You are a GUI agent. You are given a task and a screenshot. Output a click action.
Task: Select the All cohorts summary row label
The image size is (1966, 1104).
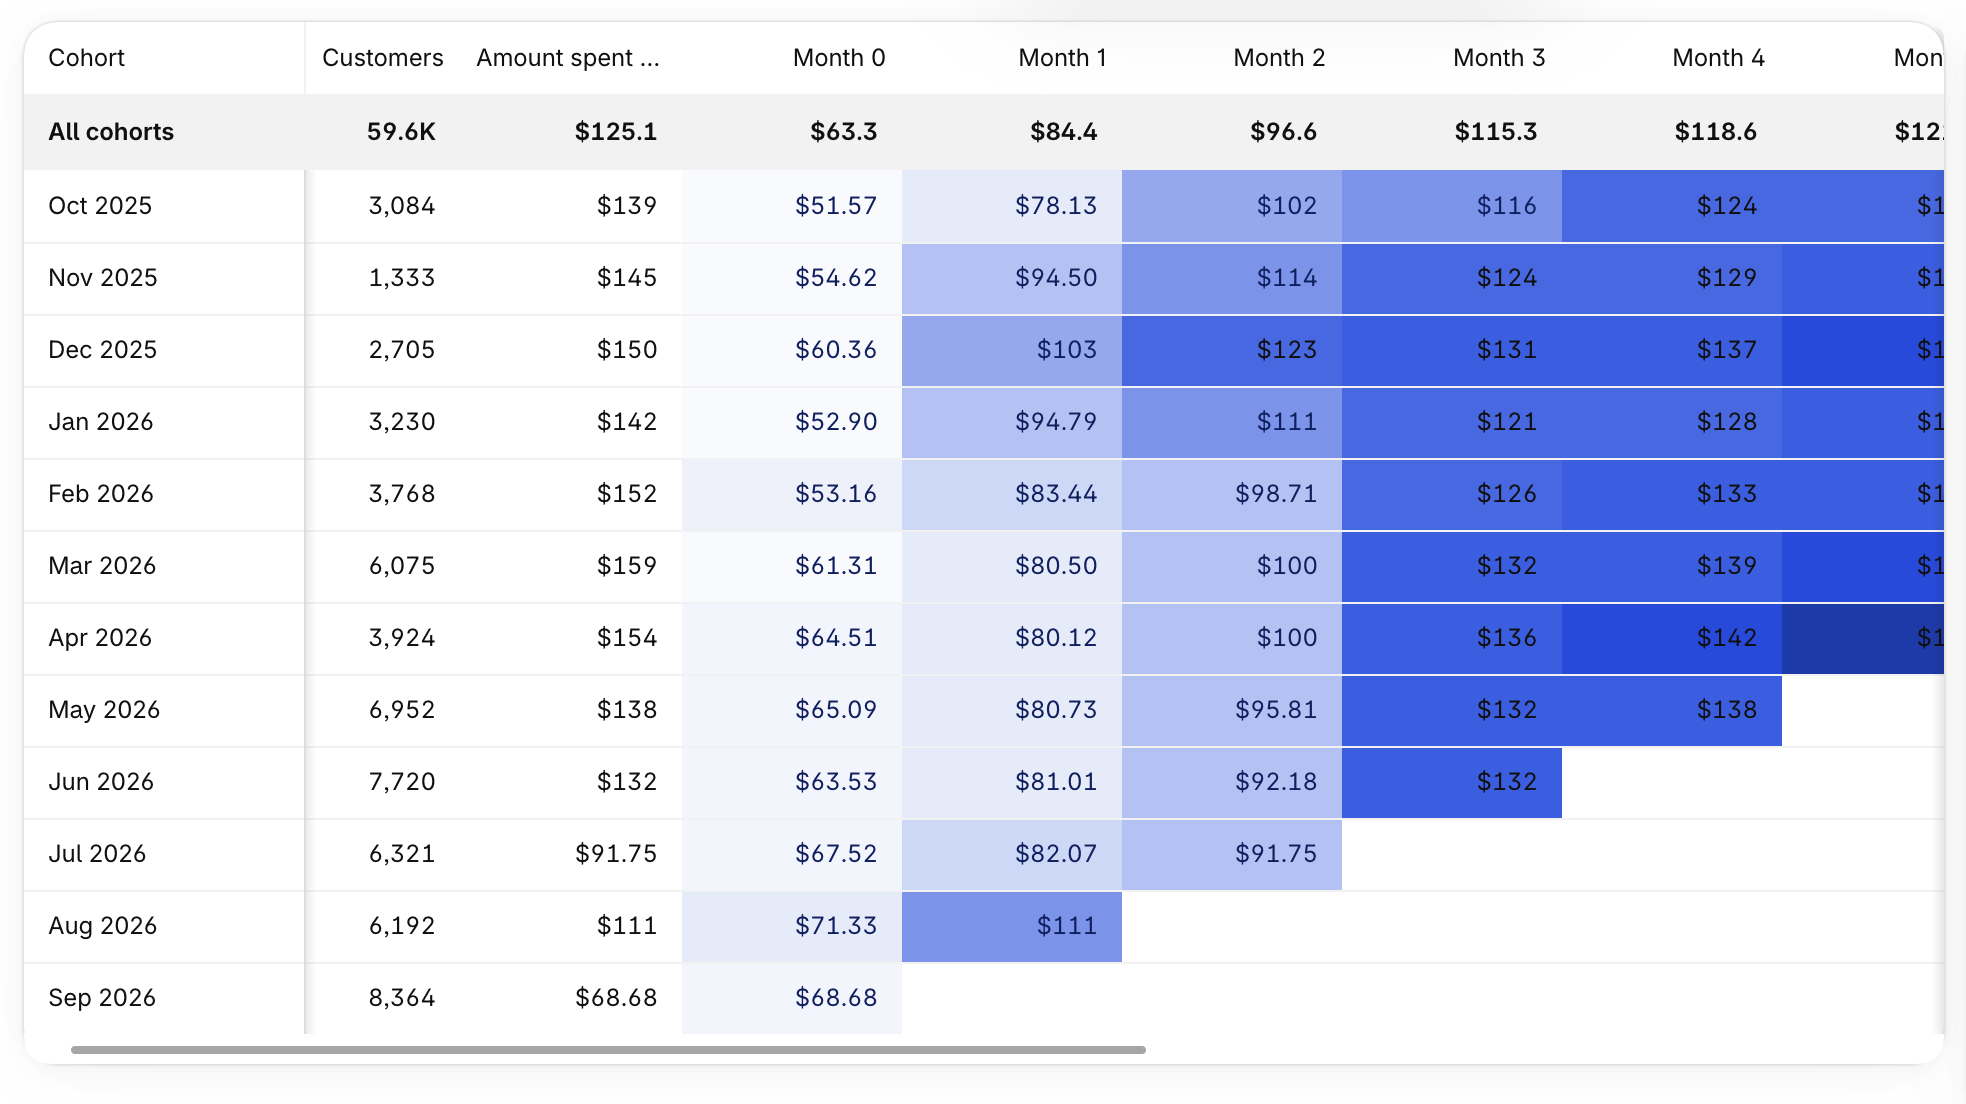pyautogui.click(x=111, y=132)
